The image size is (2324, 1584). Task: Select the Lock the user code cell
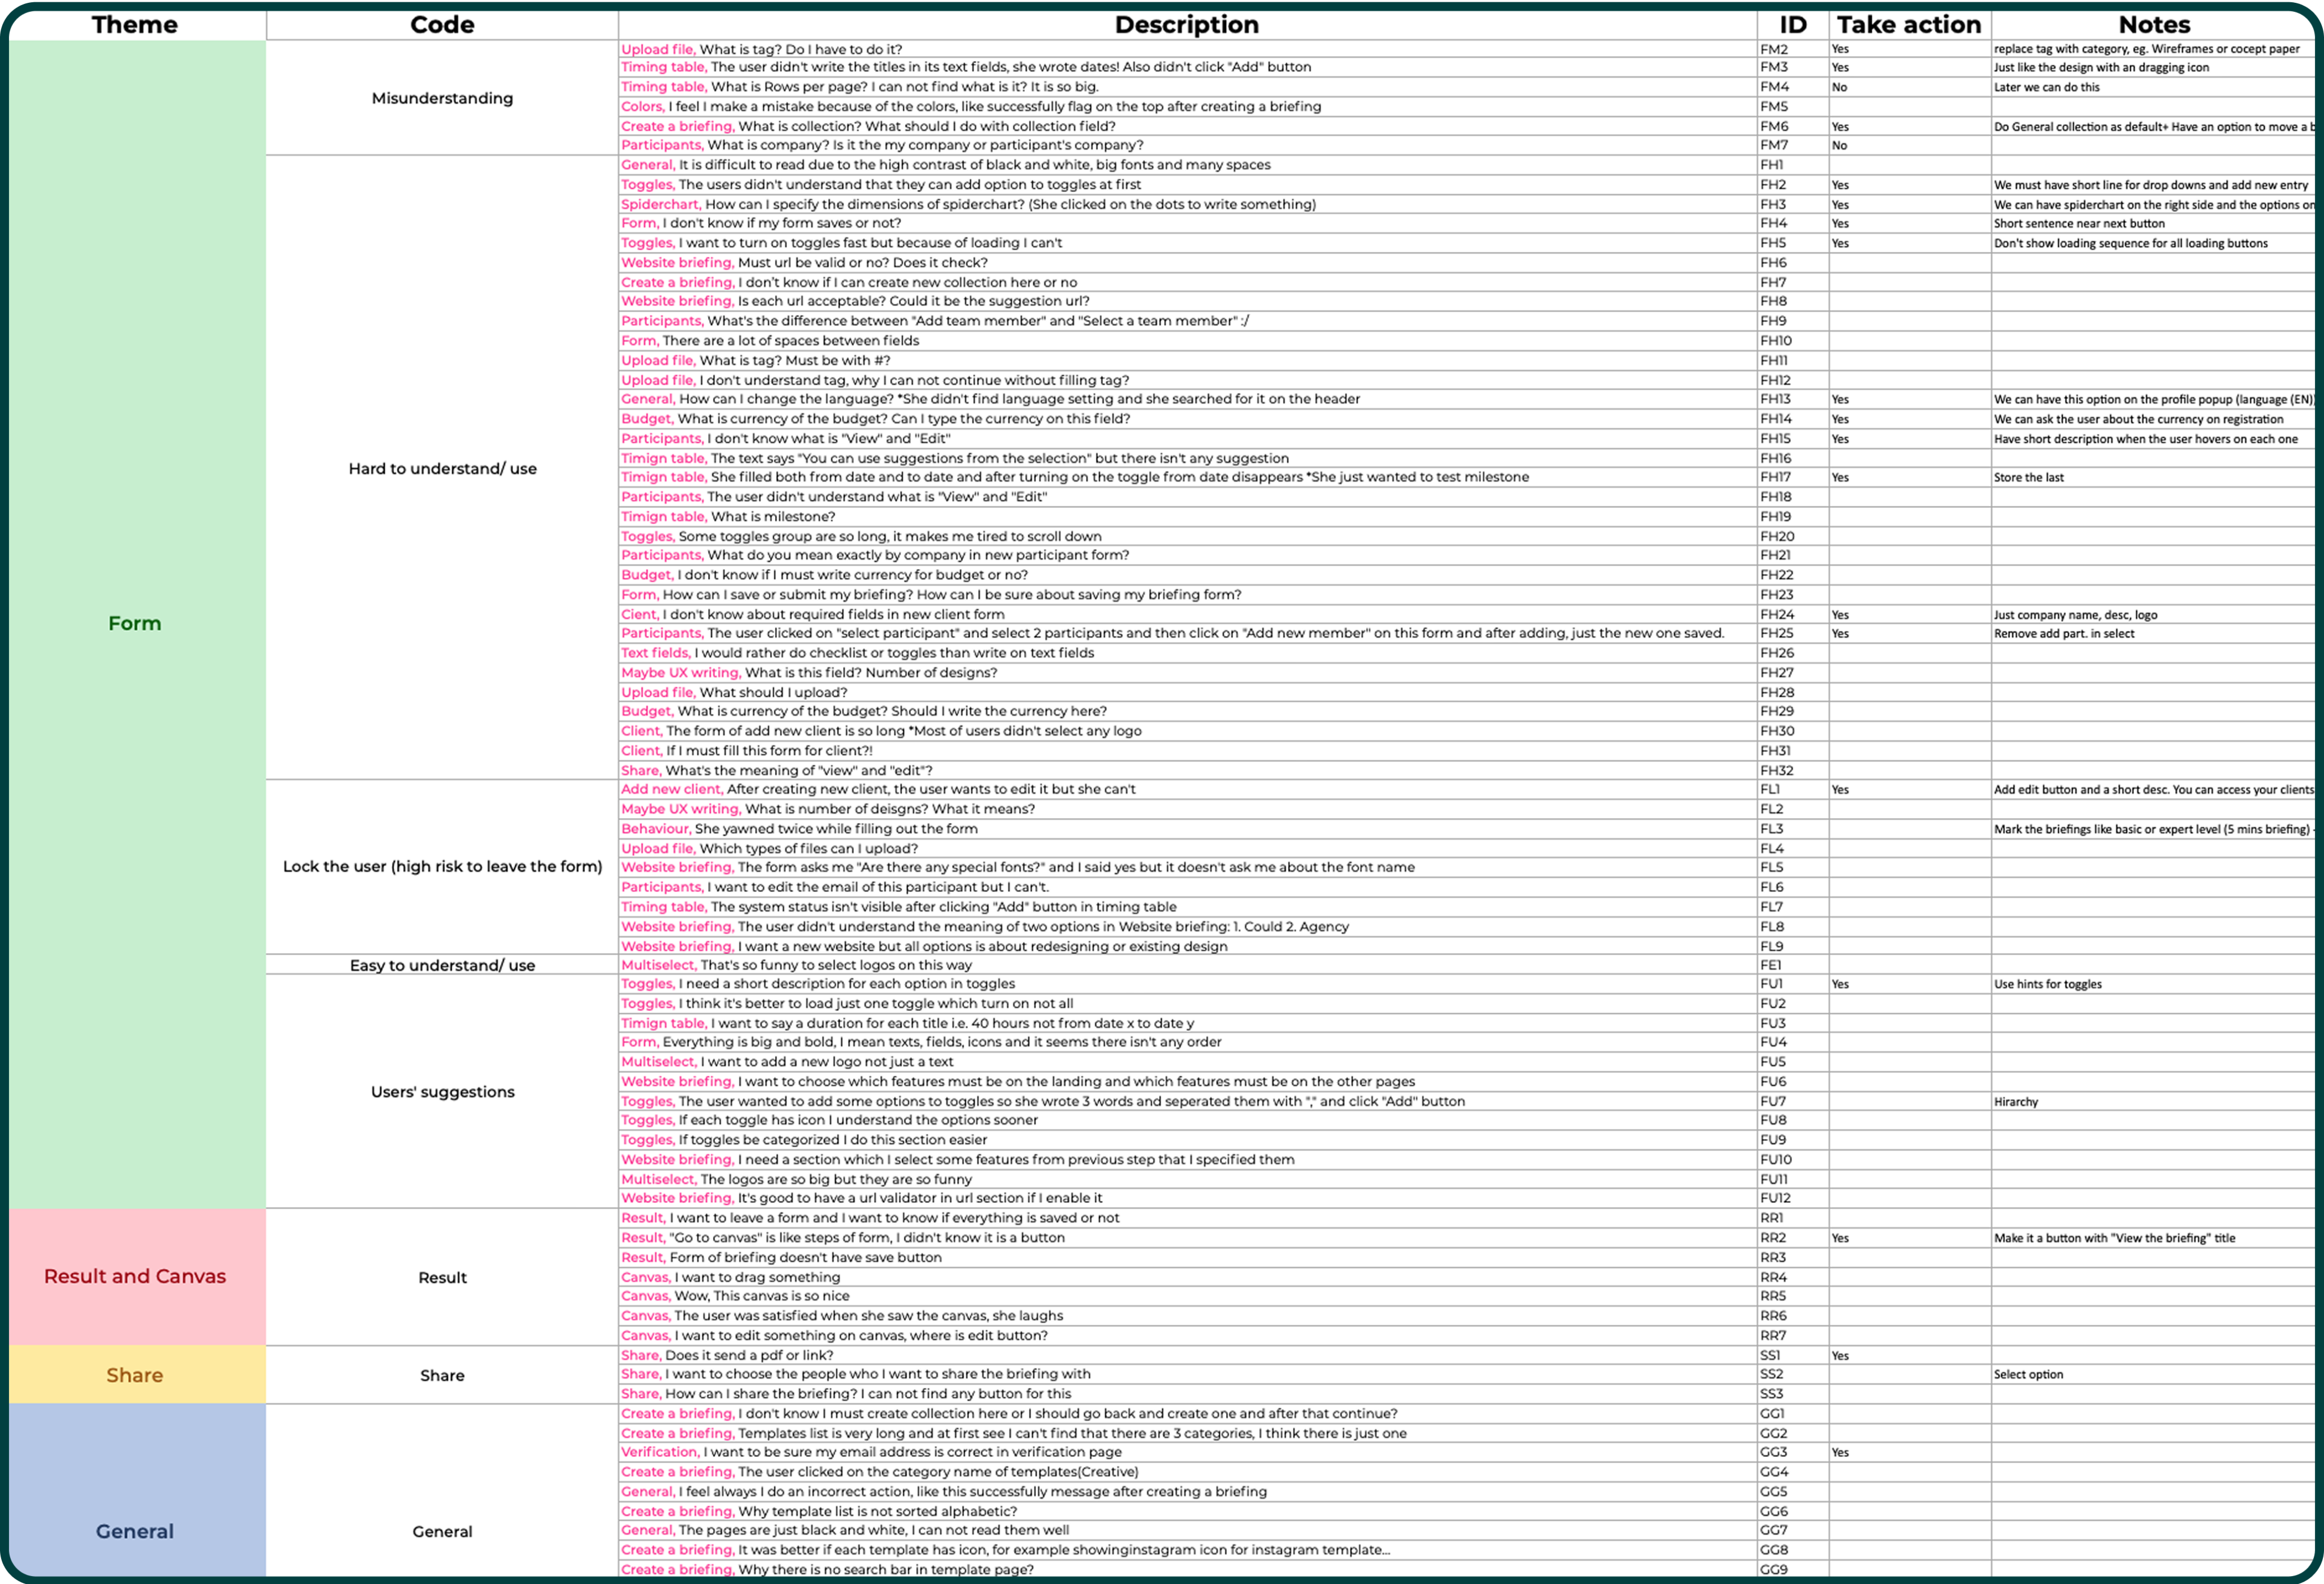click(442, 866)
